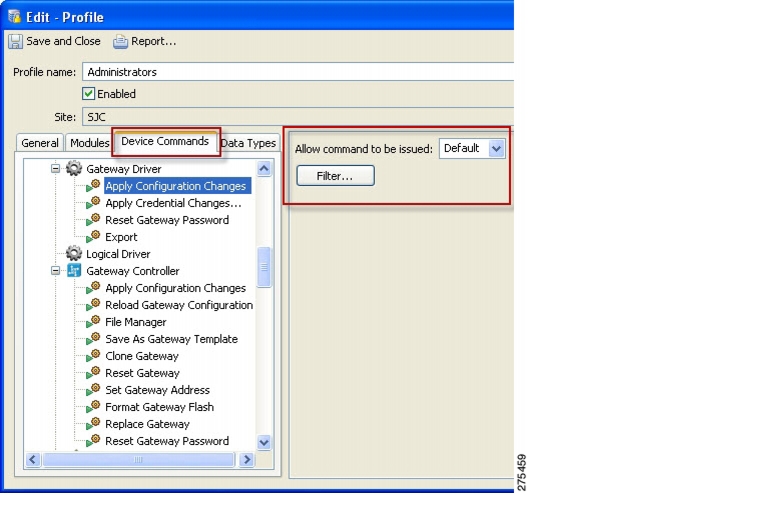Click the Reload Gateway Configuration command icon
Screen dimensions: 780x509
[93, 305]
